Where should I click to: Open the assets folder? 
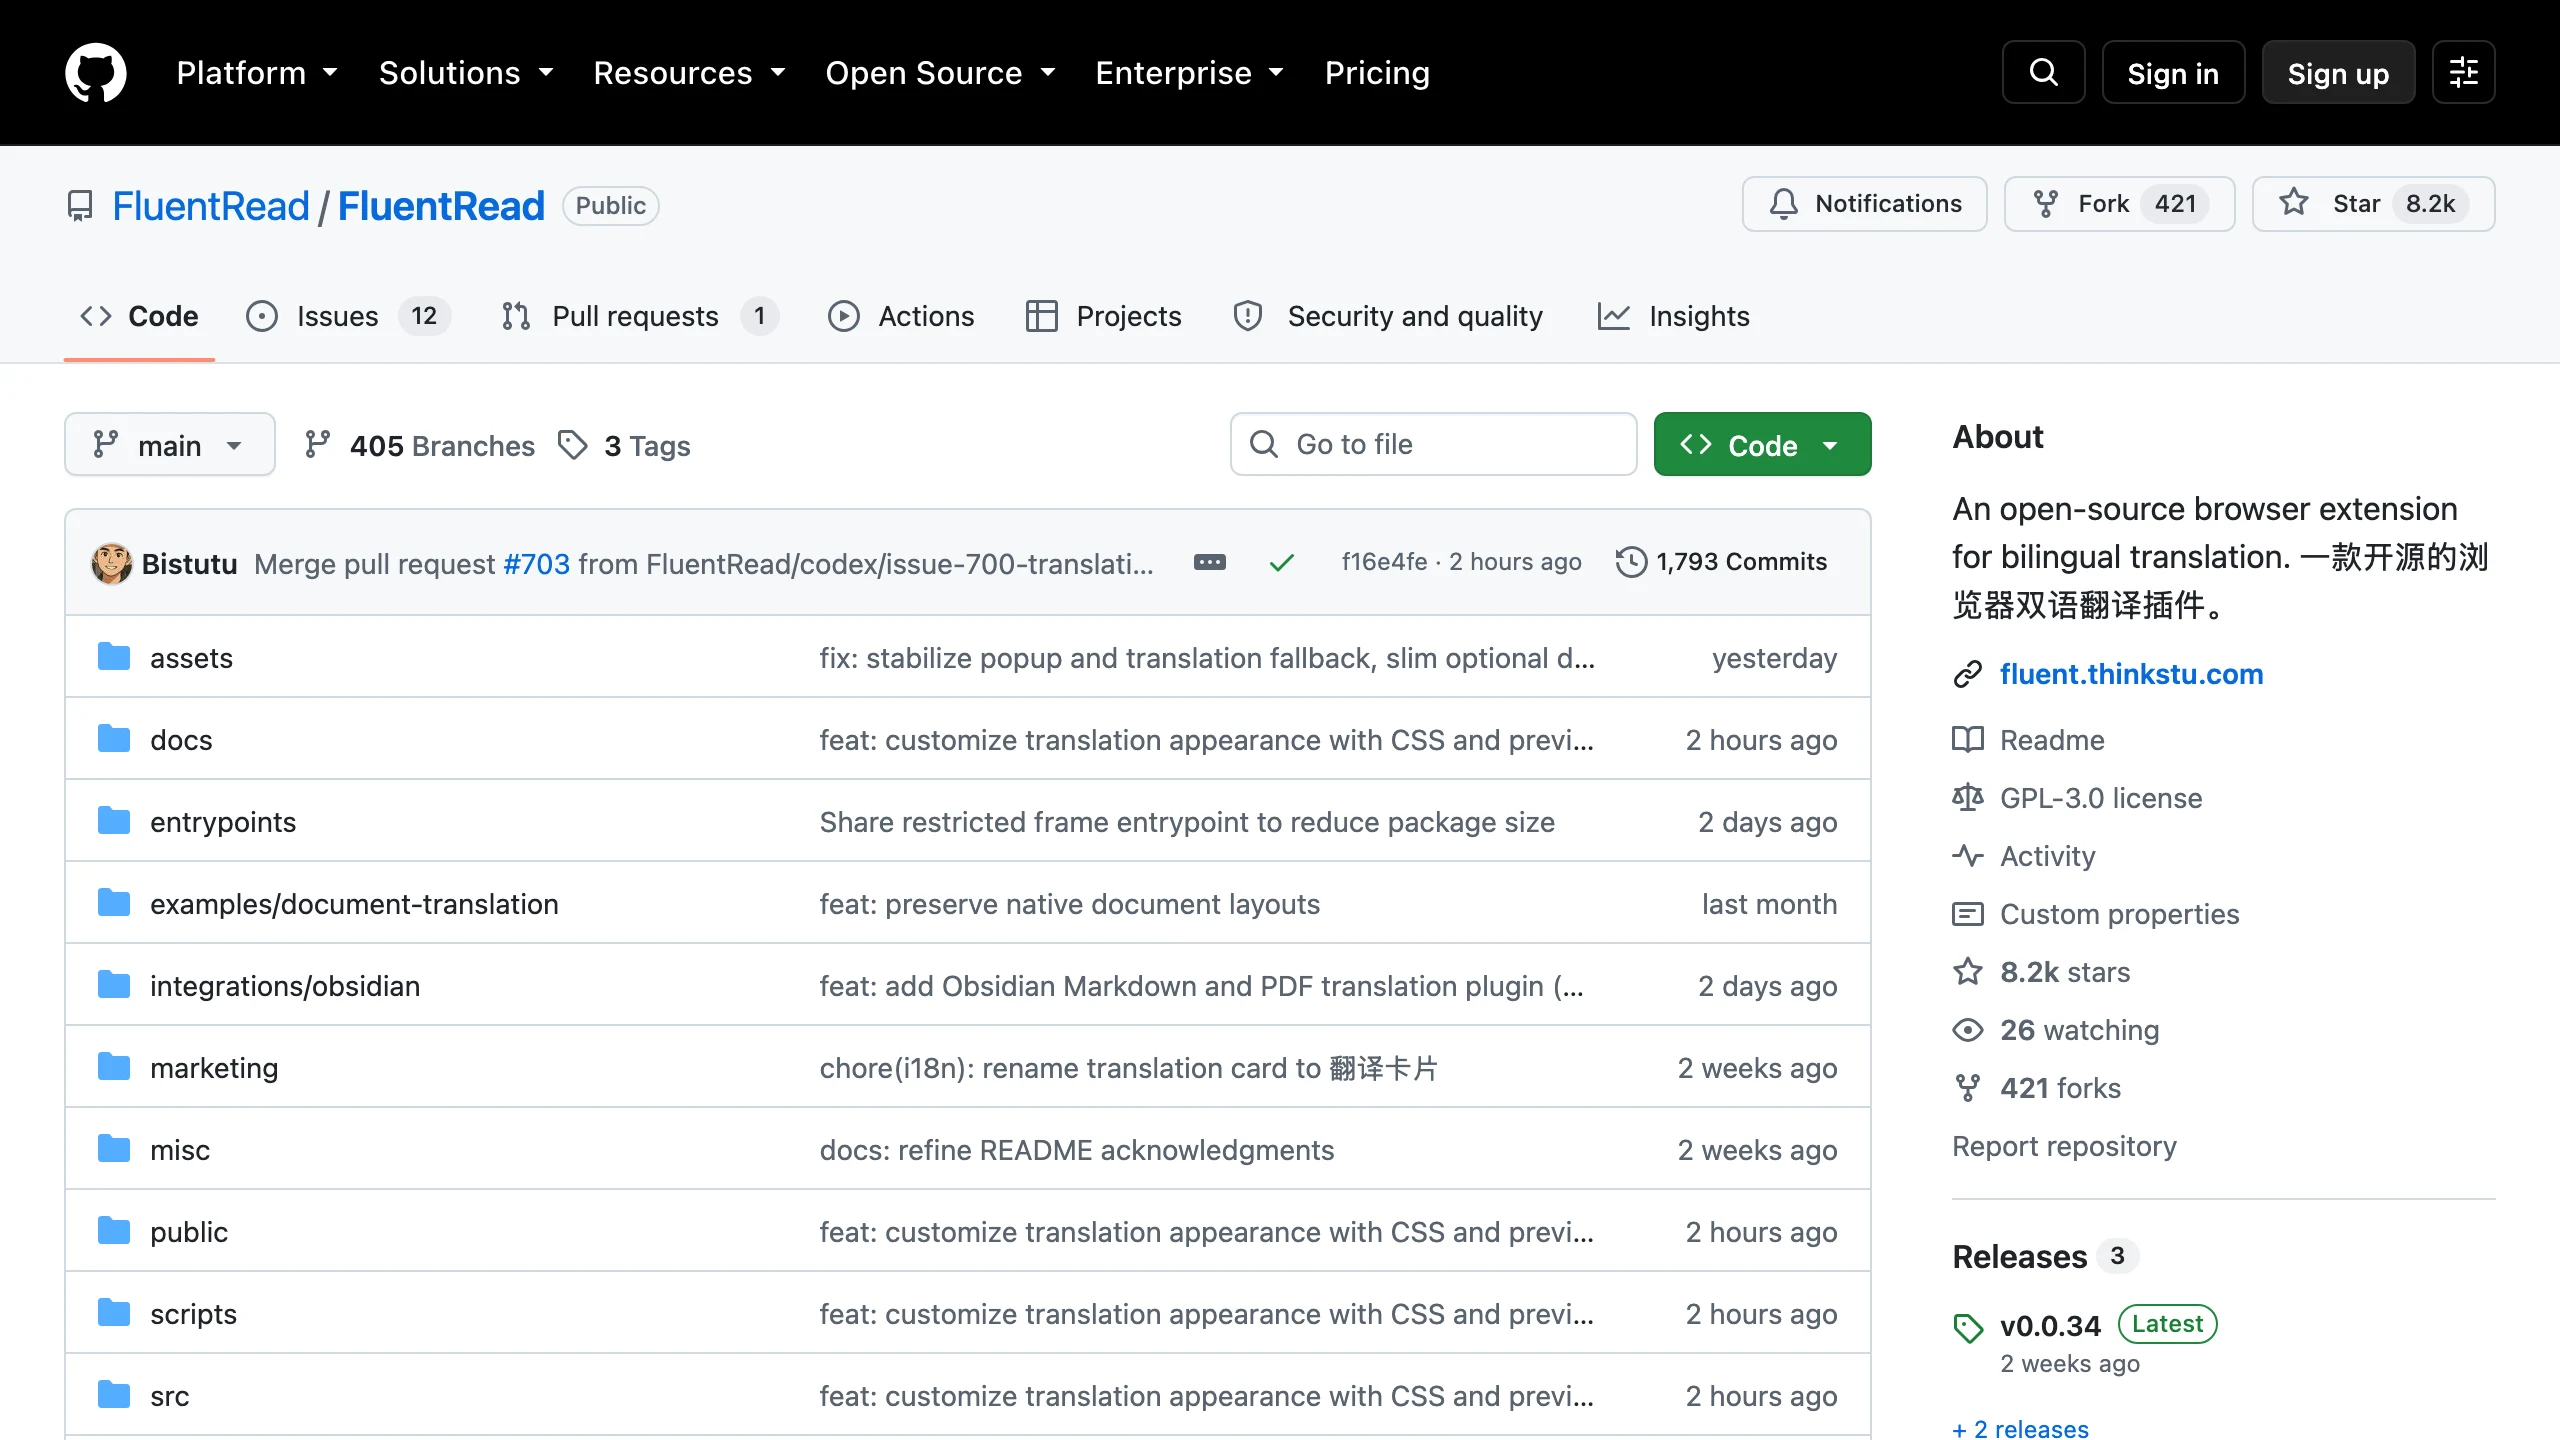pos(191,658)
